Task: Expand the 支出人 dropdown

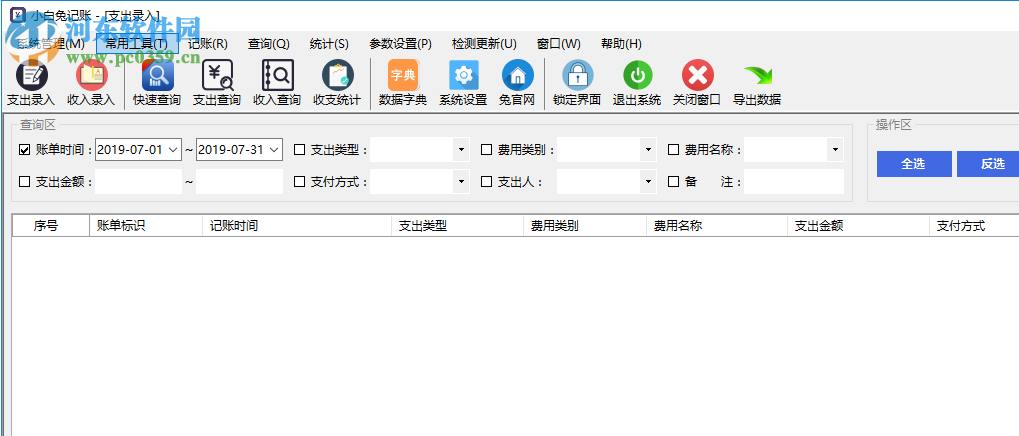Action: pos(648,181)
